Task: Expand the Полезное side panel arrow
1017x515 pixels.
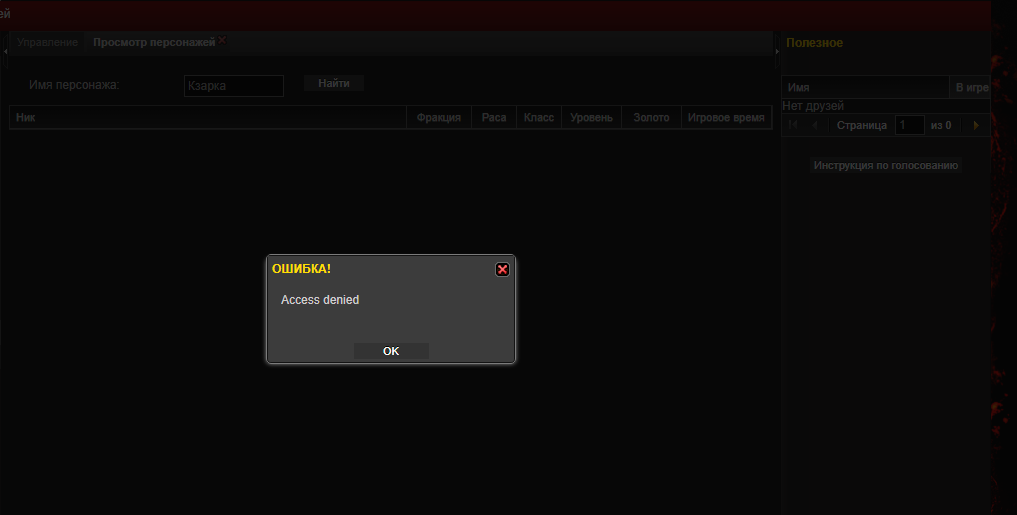Action: click(777, 50)
